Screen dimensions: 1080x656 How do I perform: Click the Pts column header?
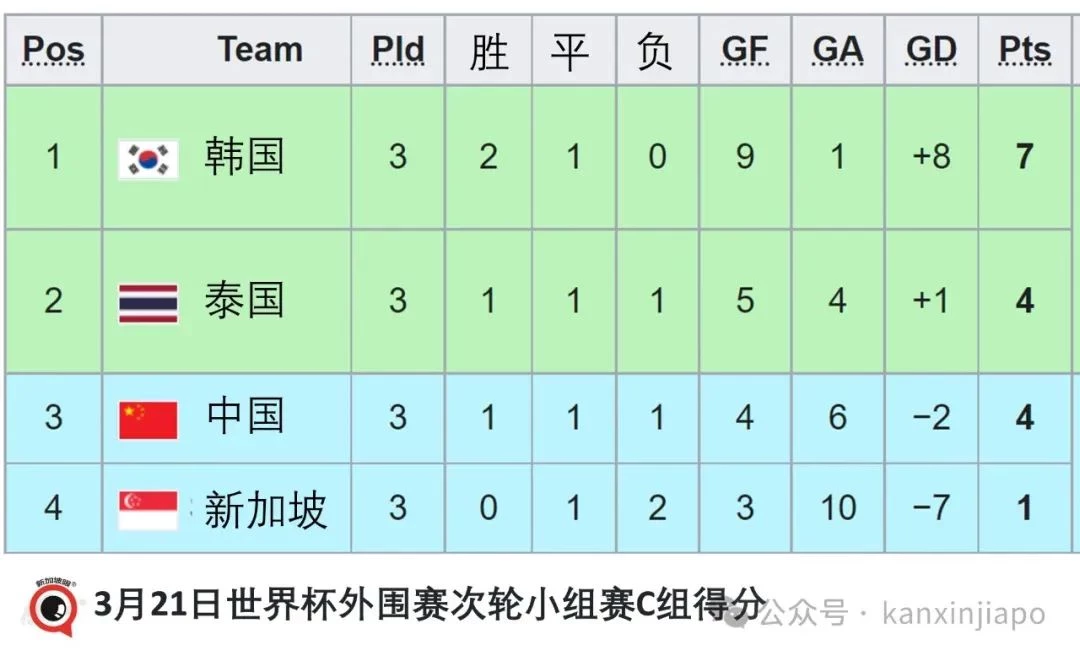[x=1025, y=50]
